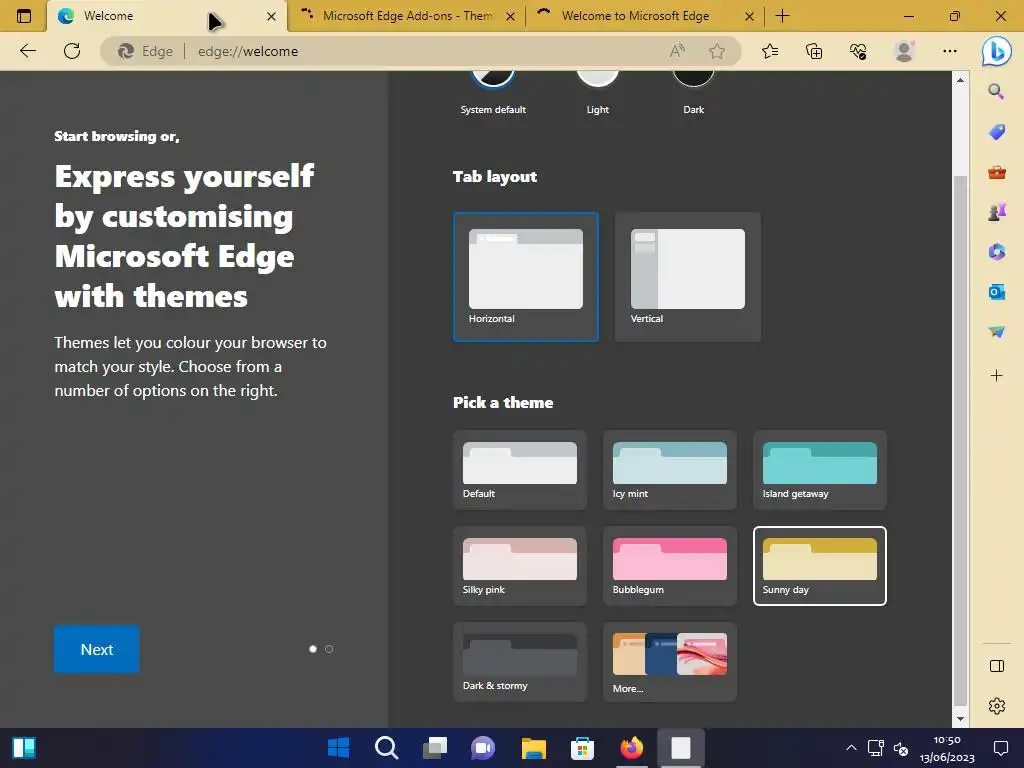
Task: Go back with the back arrow
Action: point(27,51)
